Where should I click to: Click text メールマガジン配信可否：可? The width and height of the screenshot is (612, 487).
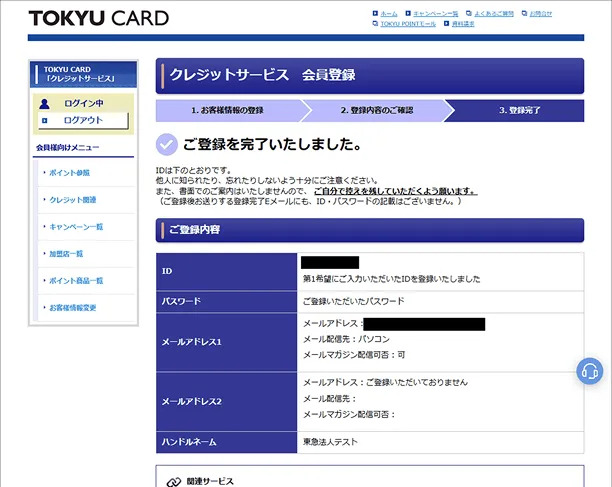coord(354,355)
